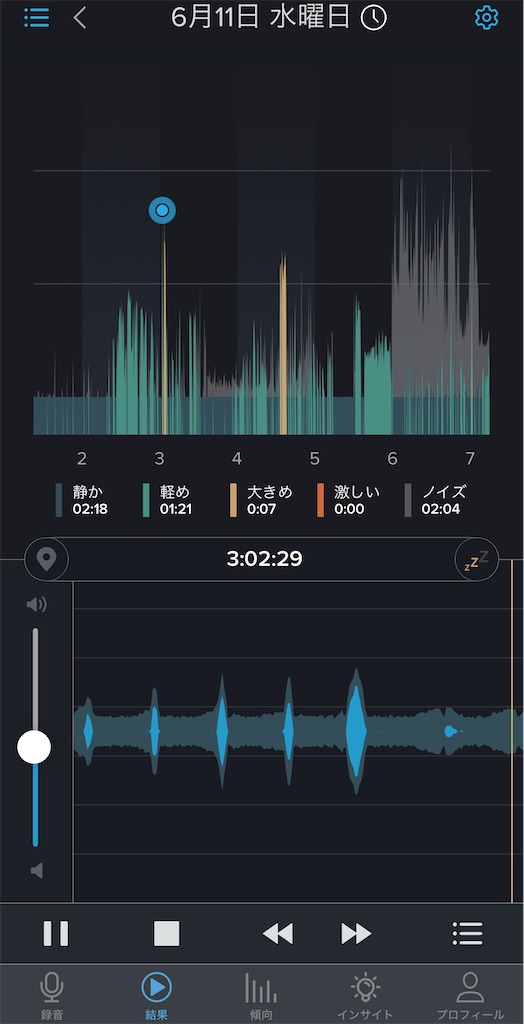Open the 傾向 tab

pyautogui.click(x=261, y=995)
